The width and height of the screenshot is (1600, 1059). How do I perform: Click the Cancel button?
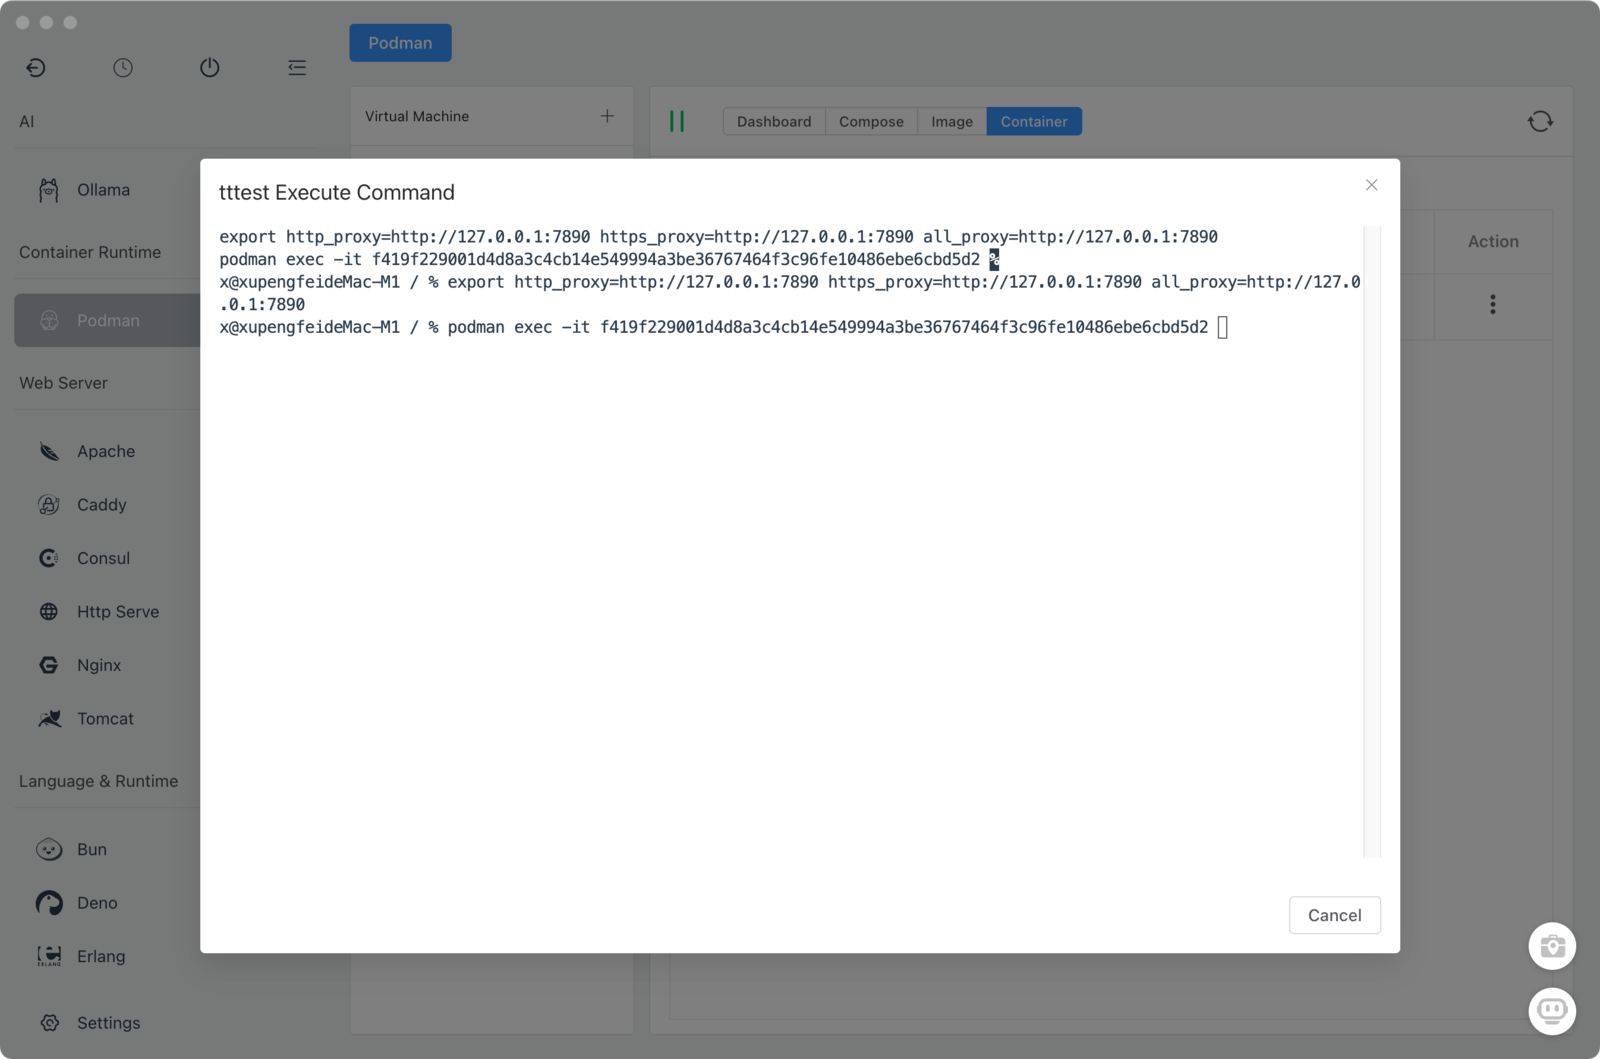click(1334, 915)
